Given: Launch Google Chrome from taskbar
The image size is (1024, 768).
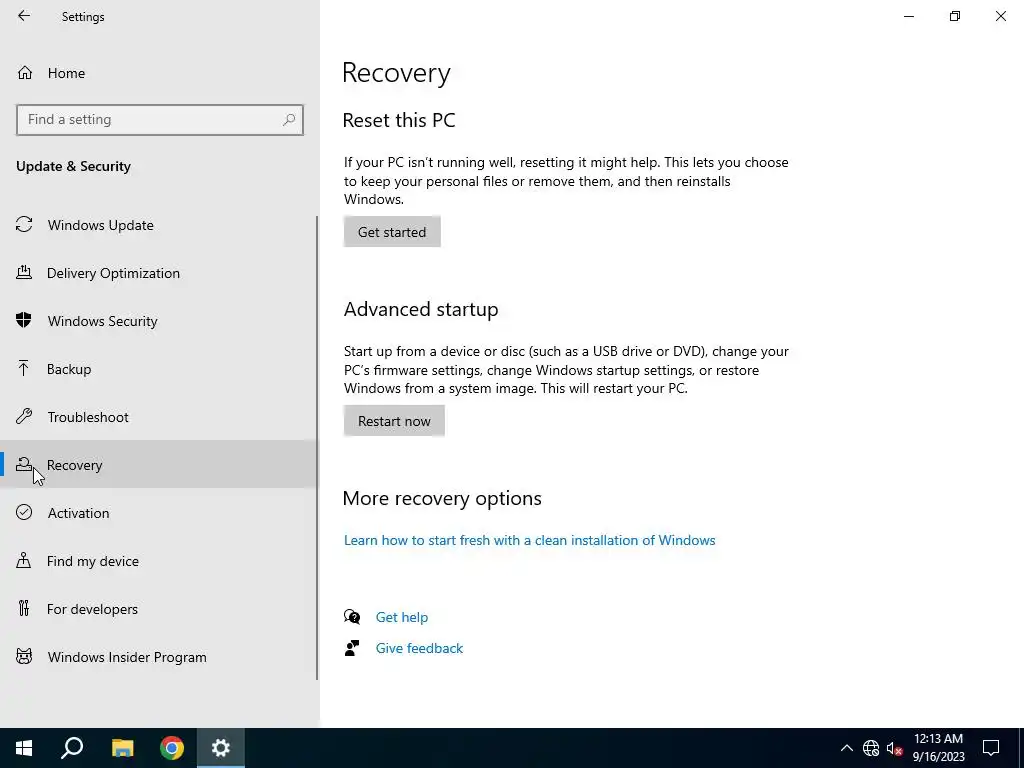Looking at the screenshot, I should [x=172, y=748].
